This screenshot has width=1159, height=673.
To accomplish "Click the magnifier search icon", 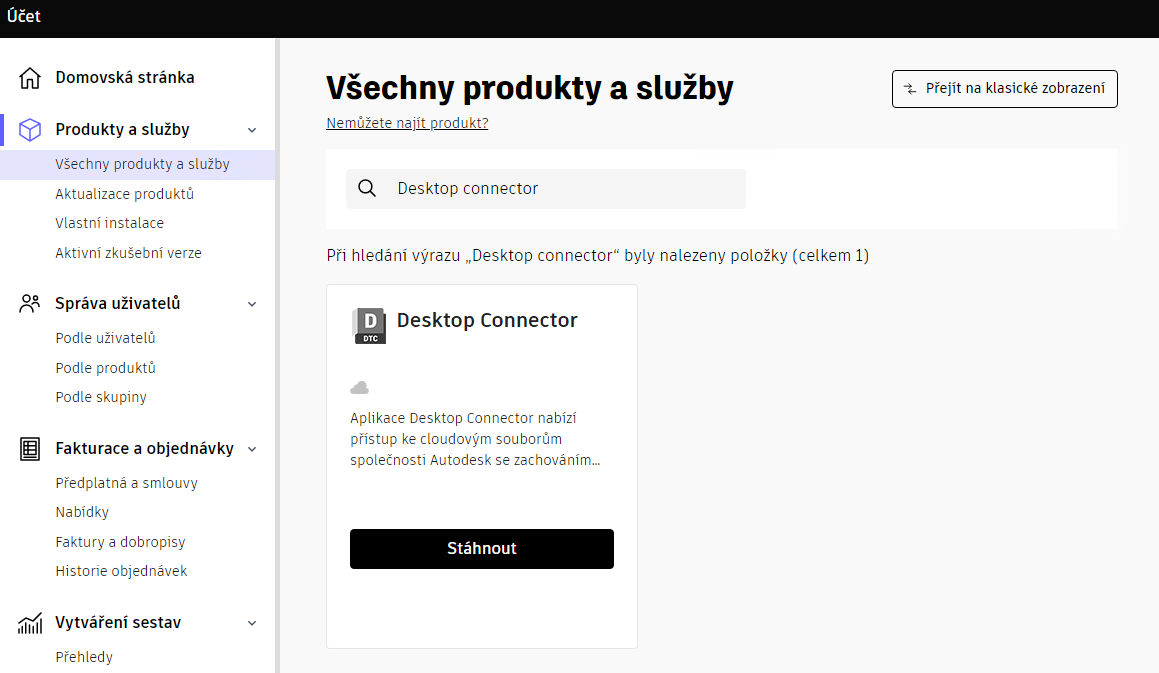I will click(x=367, y=189).
